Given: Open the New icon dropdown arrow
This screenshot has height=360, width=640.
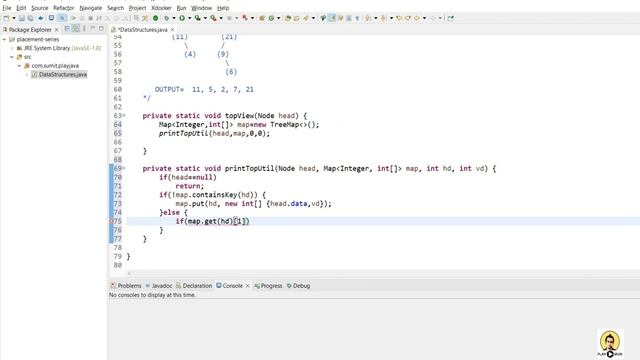Looking at the screenshot, I should tap(13, 18).
